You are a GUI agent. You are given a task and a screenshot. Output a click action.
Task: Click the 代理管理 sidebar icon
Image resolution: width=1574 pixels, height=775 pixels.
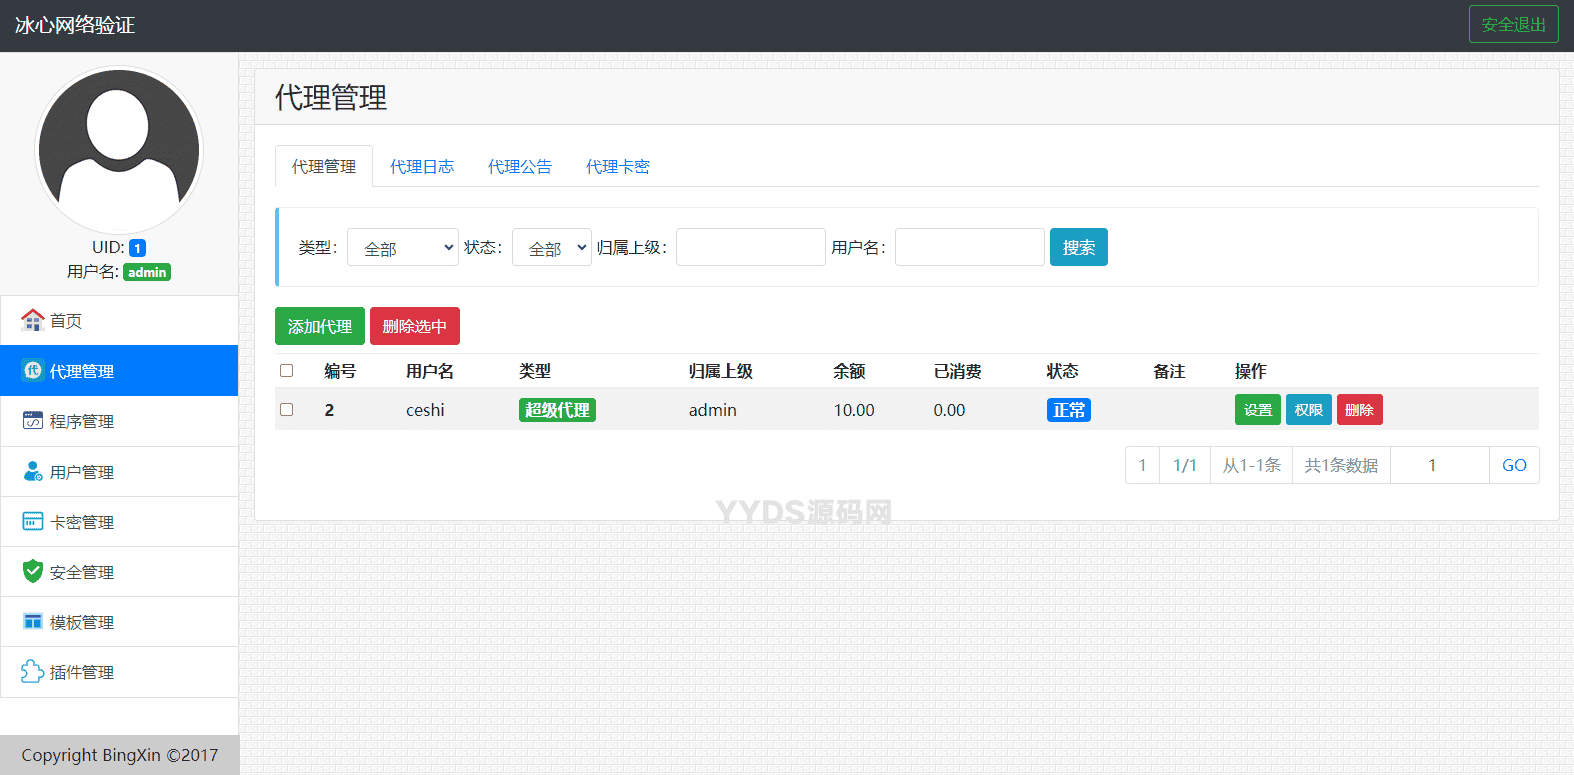tap(33, 370)
